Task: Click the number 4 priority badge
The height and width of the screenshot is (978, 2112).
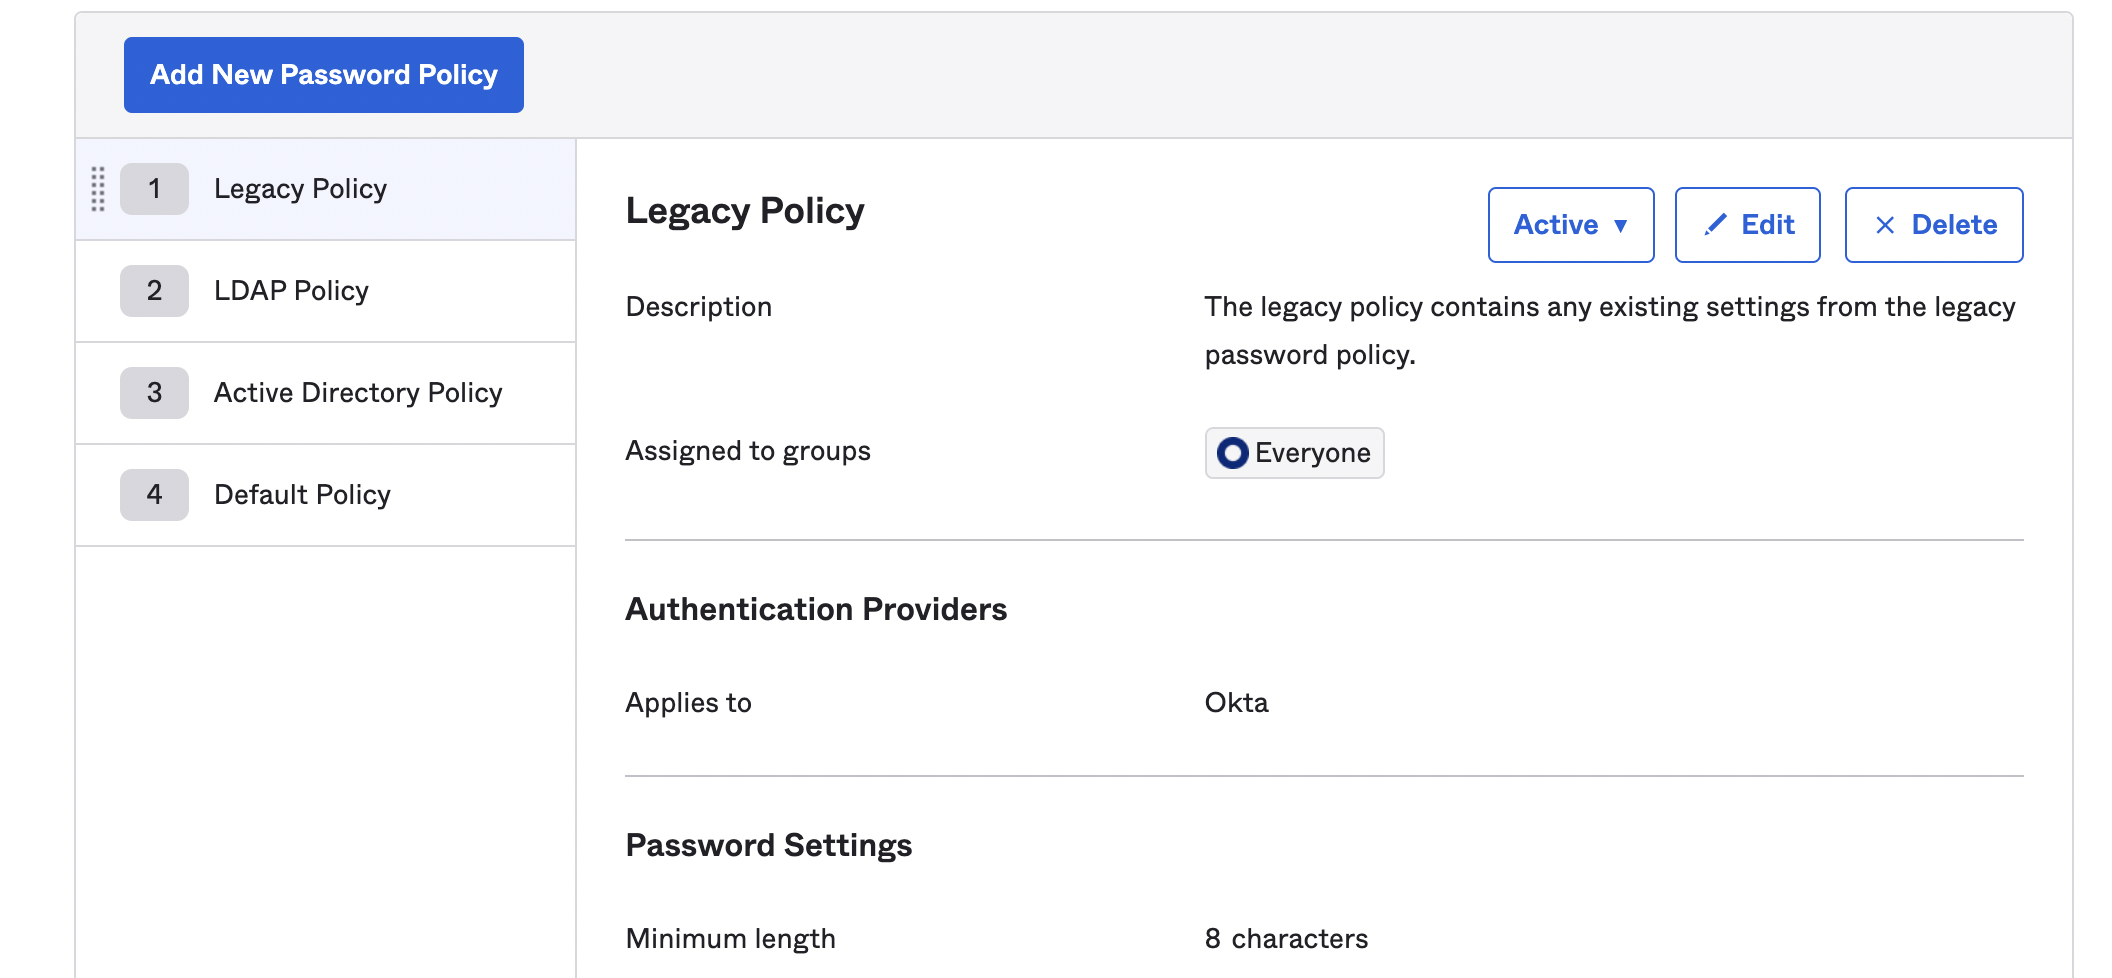Action: click(x=154, y=495)
